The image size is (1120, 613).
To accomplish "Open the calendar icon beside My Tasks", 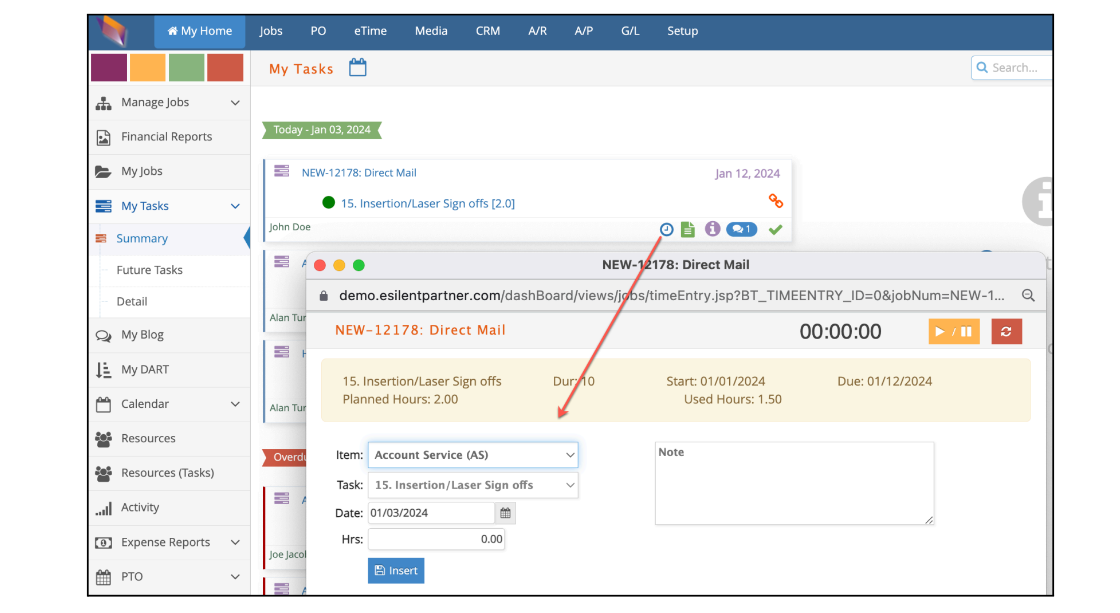I will (x=358, y=68).
